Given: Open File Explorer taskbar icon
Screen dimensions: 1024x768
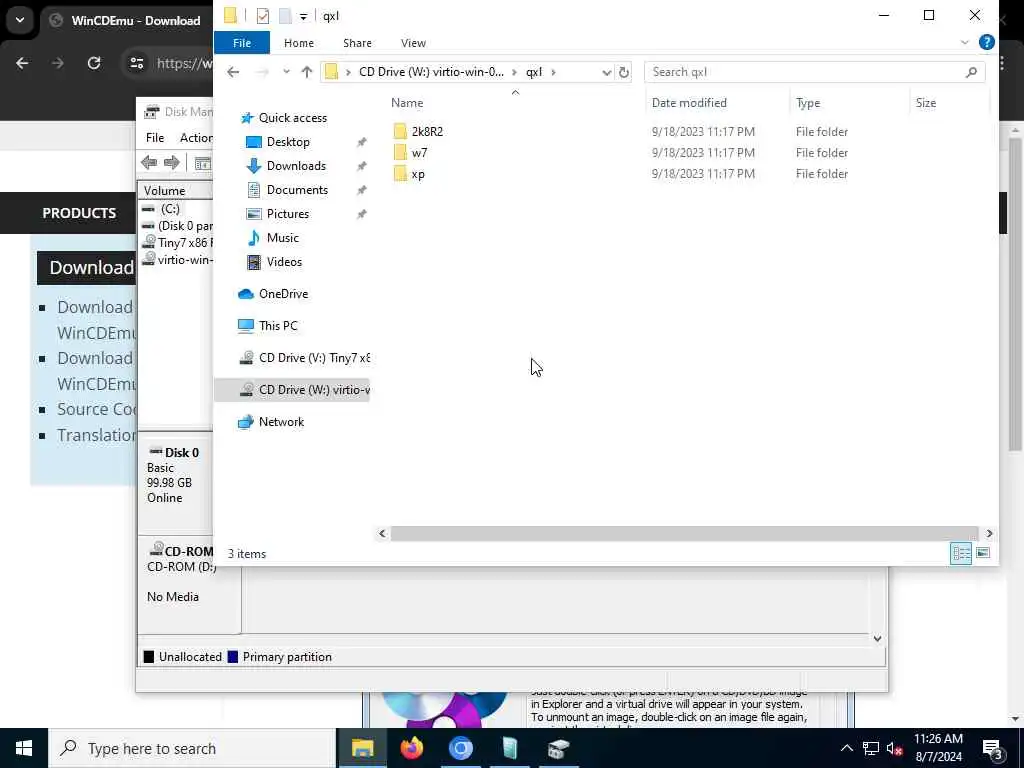Looking at the screenshot, I should [362, 748].
